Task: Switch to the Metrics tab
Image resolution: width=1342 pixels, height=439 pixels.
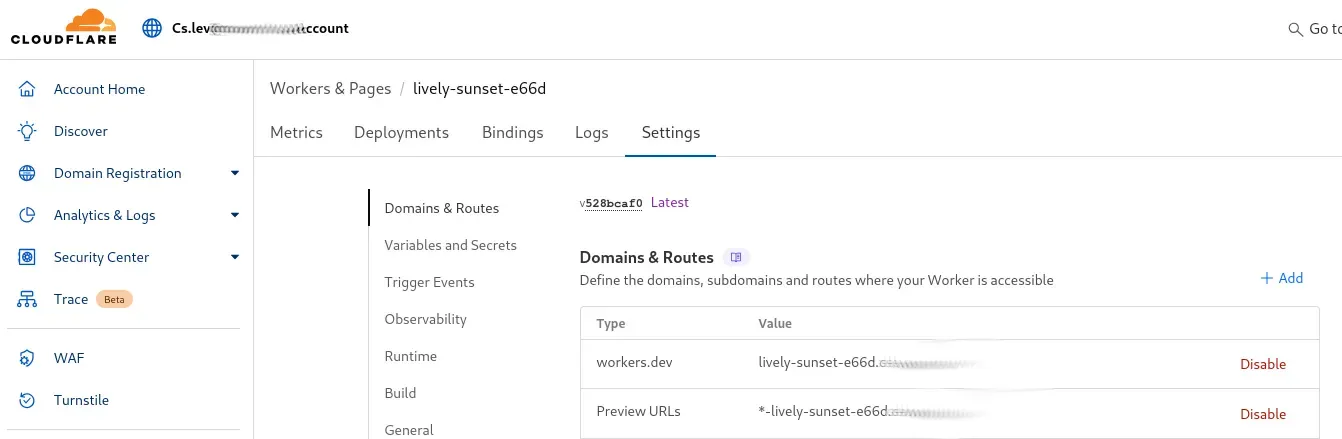Action: tap(296, 132)
